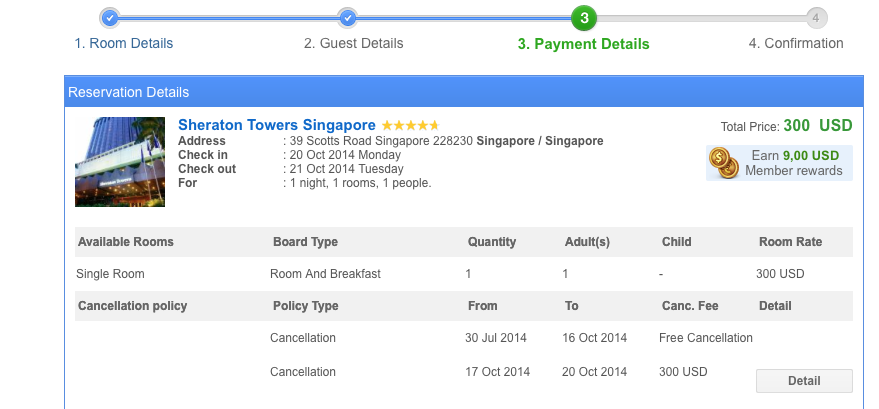Click the 300 USD cancellation fee value
The height and width of the screenshot is (409, 879).
[683, 371]
